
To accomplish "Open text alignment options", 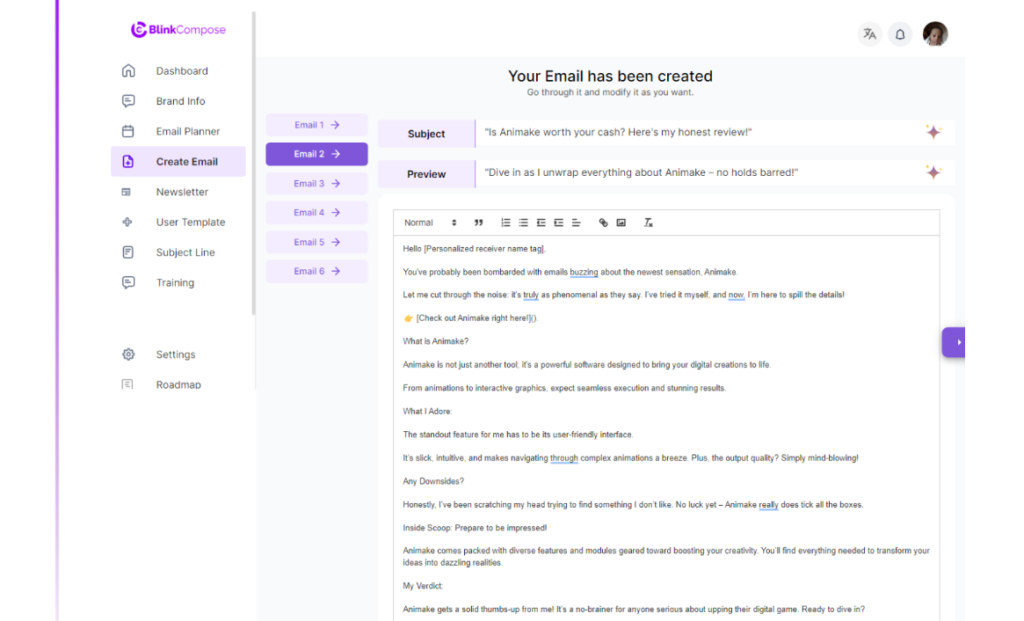I will click(576, 223).
